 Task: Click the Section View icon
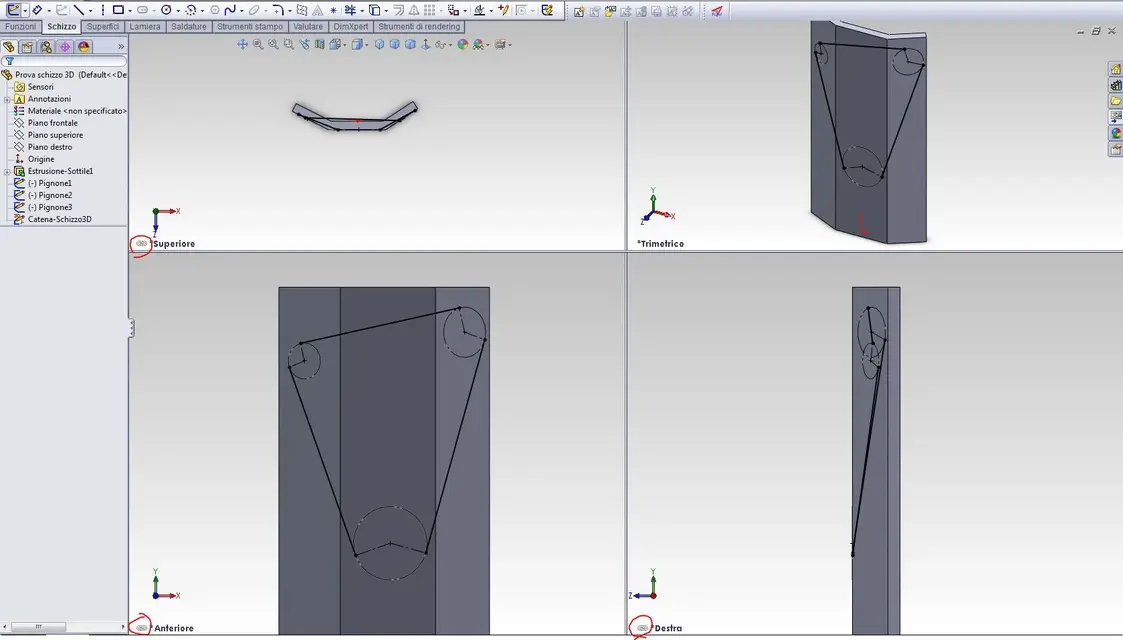point(319,44)
